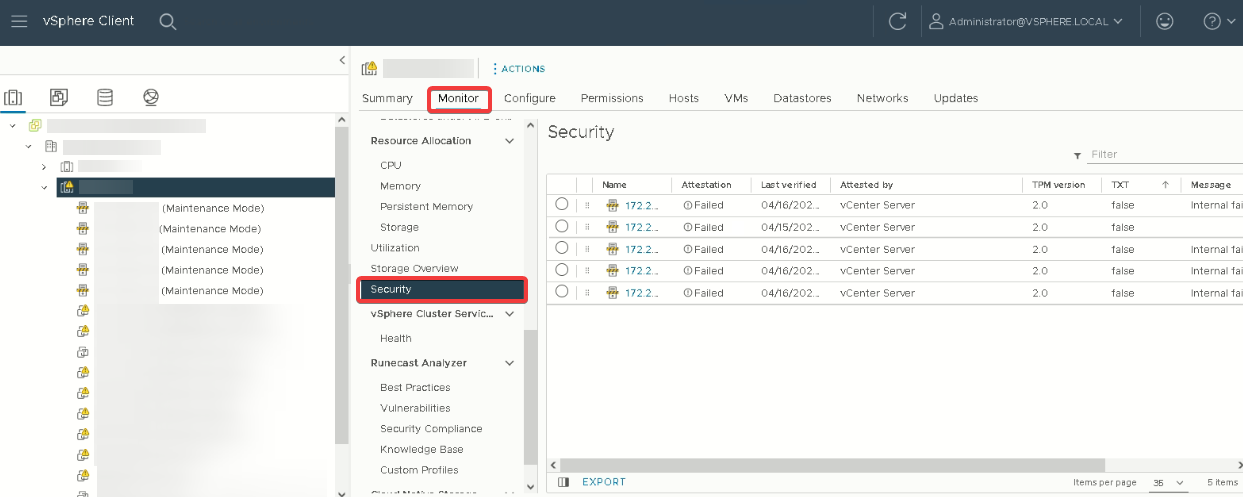Refresh the vSphere Client view
Image resolution: width=1243 pixels, height=497 pixels.
[x=897, y=21]
